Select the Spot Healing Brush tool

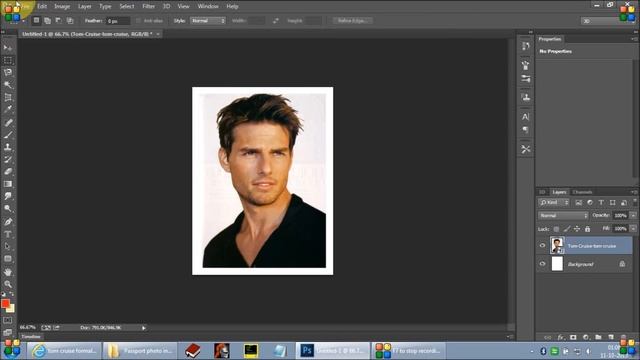(8, 122)
